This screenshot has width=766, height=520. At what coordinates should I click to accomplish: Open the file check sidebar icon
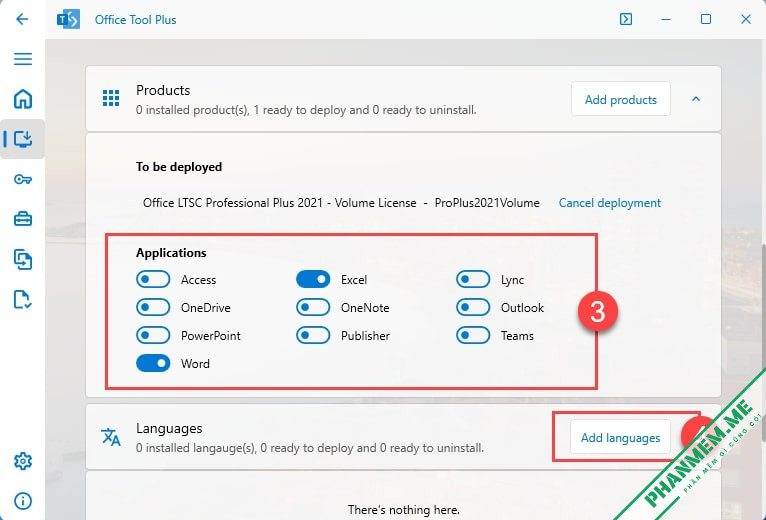click(23, 299)
